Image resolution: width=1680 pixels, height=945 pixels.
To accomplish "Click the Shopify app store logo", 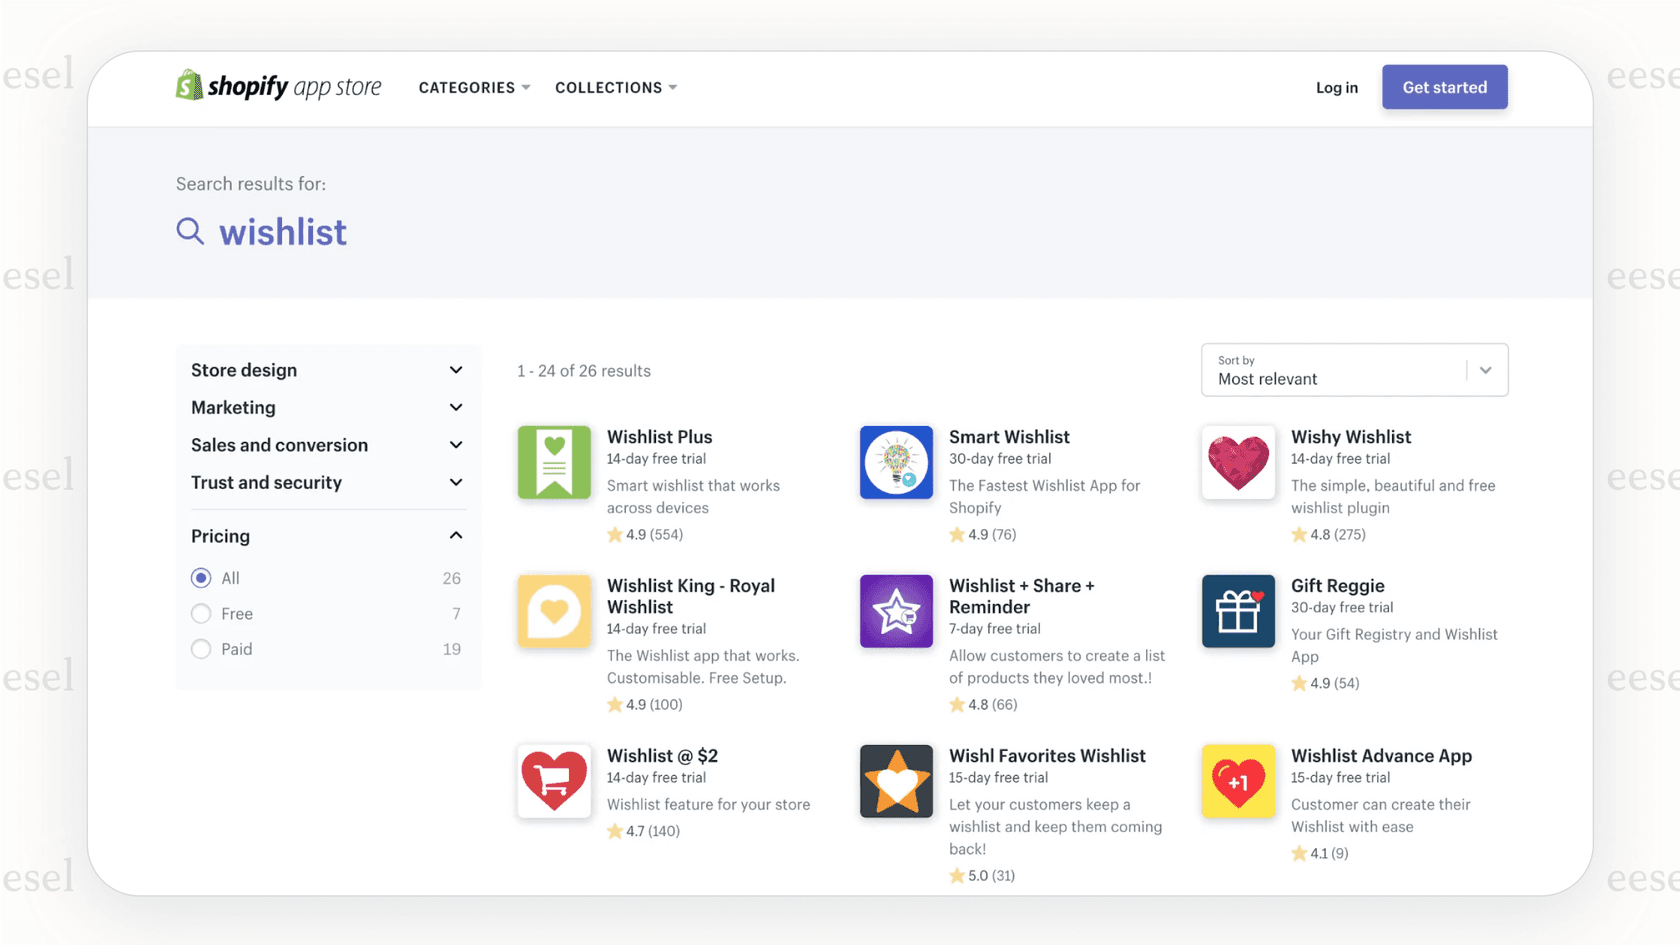I will tap(279, 86).
